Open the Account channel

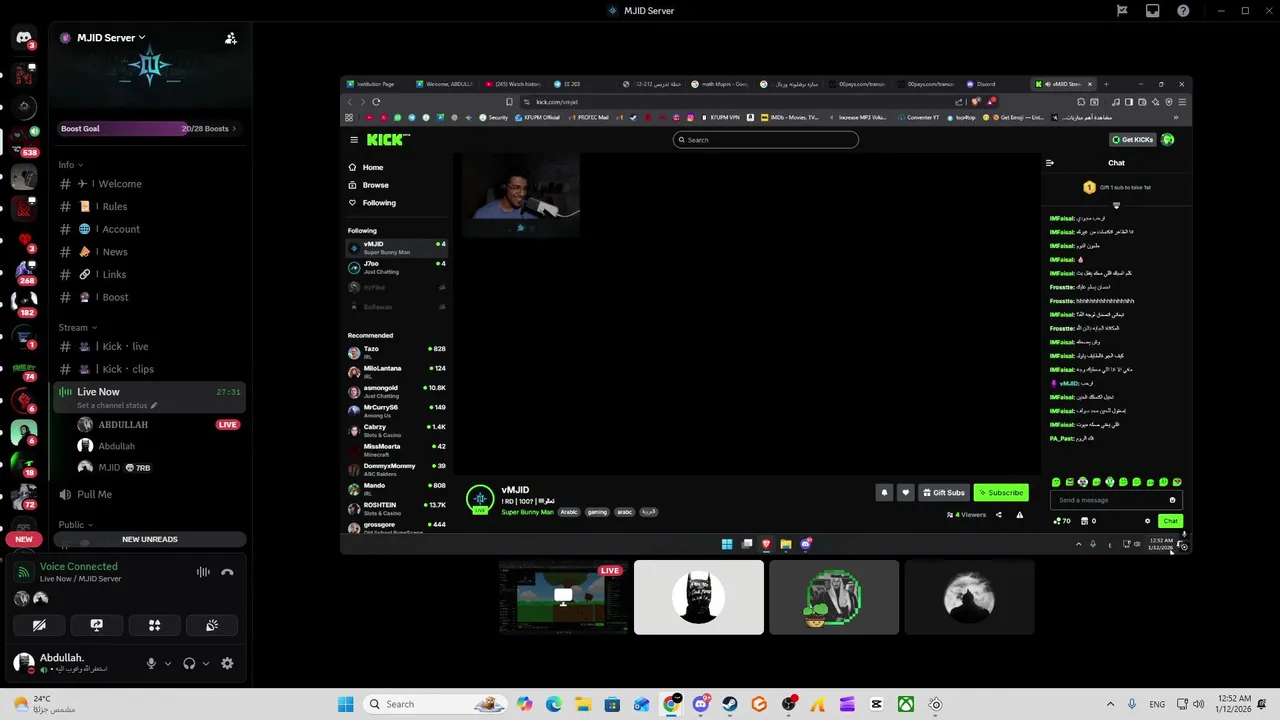point(150,229)
